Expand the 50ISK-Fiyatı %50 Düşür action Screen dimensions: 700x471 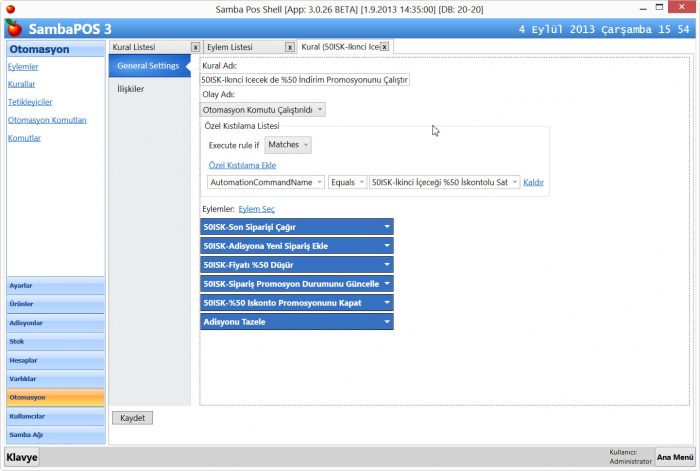[386, 265]
